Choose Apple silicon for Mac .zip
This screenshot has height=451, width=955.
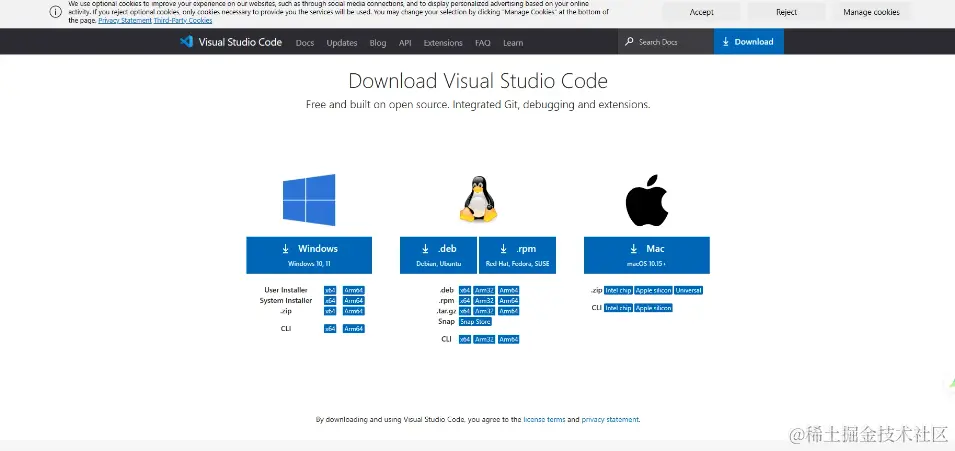pos(654,291)
